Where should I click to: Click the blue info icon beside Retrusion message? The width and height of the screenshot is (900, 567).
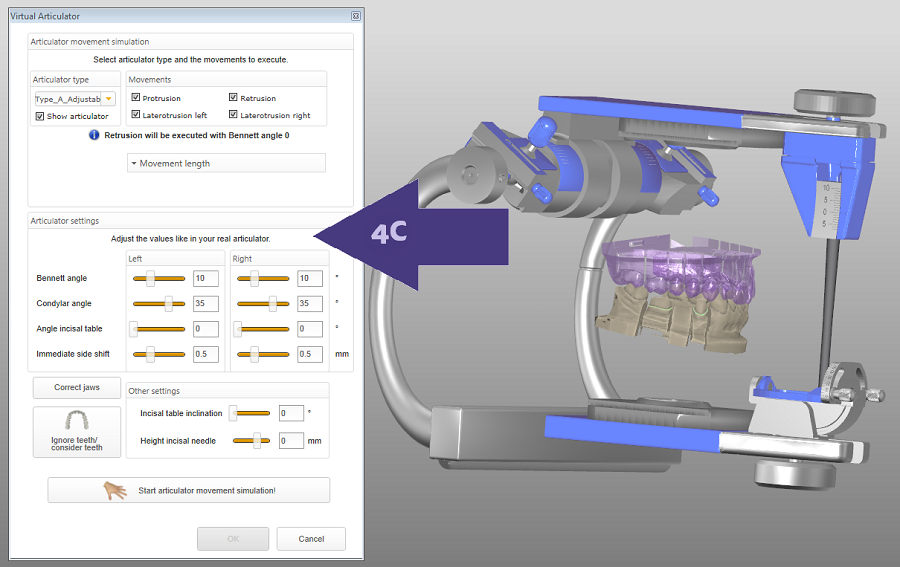[x=94, y=135]
